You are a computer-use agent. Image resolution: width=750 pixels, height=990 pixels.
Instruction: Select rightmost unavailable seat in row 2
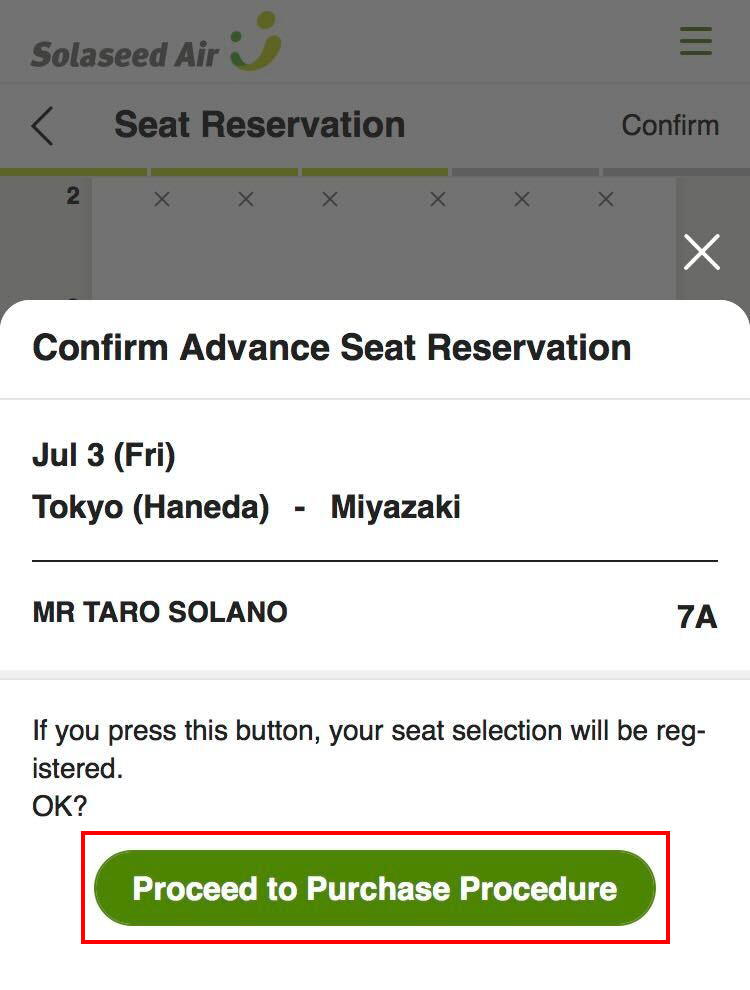[605, 200]
